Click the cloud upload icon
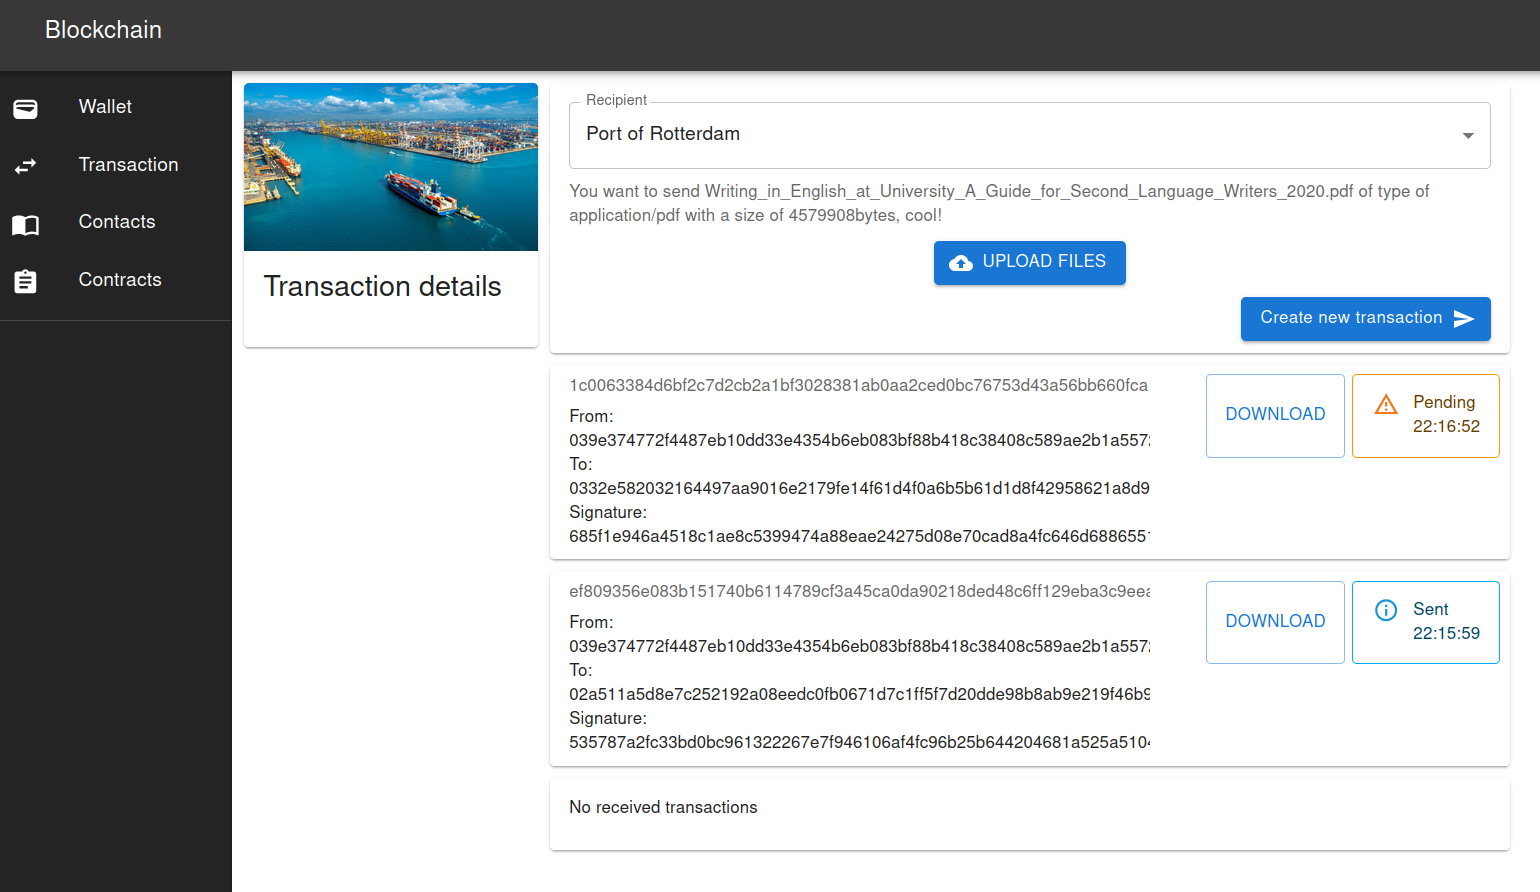 point(960,262)
